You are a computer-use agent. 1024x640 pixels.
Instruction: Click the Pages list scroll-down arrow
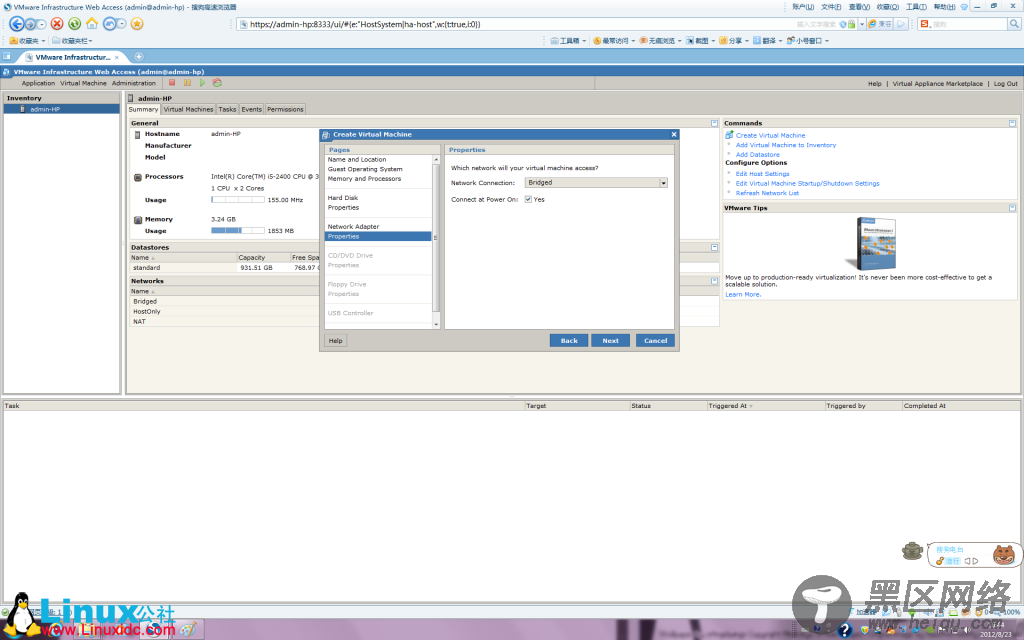click(x=436, y=324)
